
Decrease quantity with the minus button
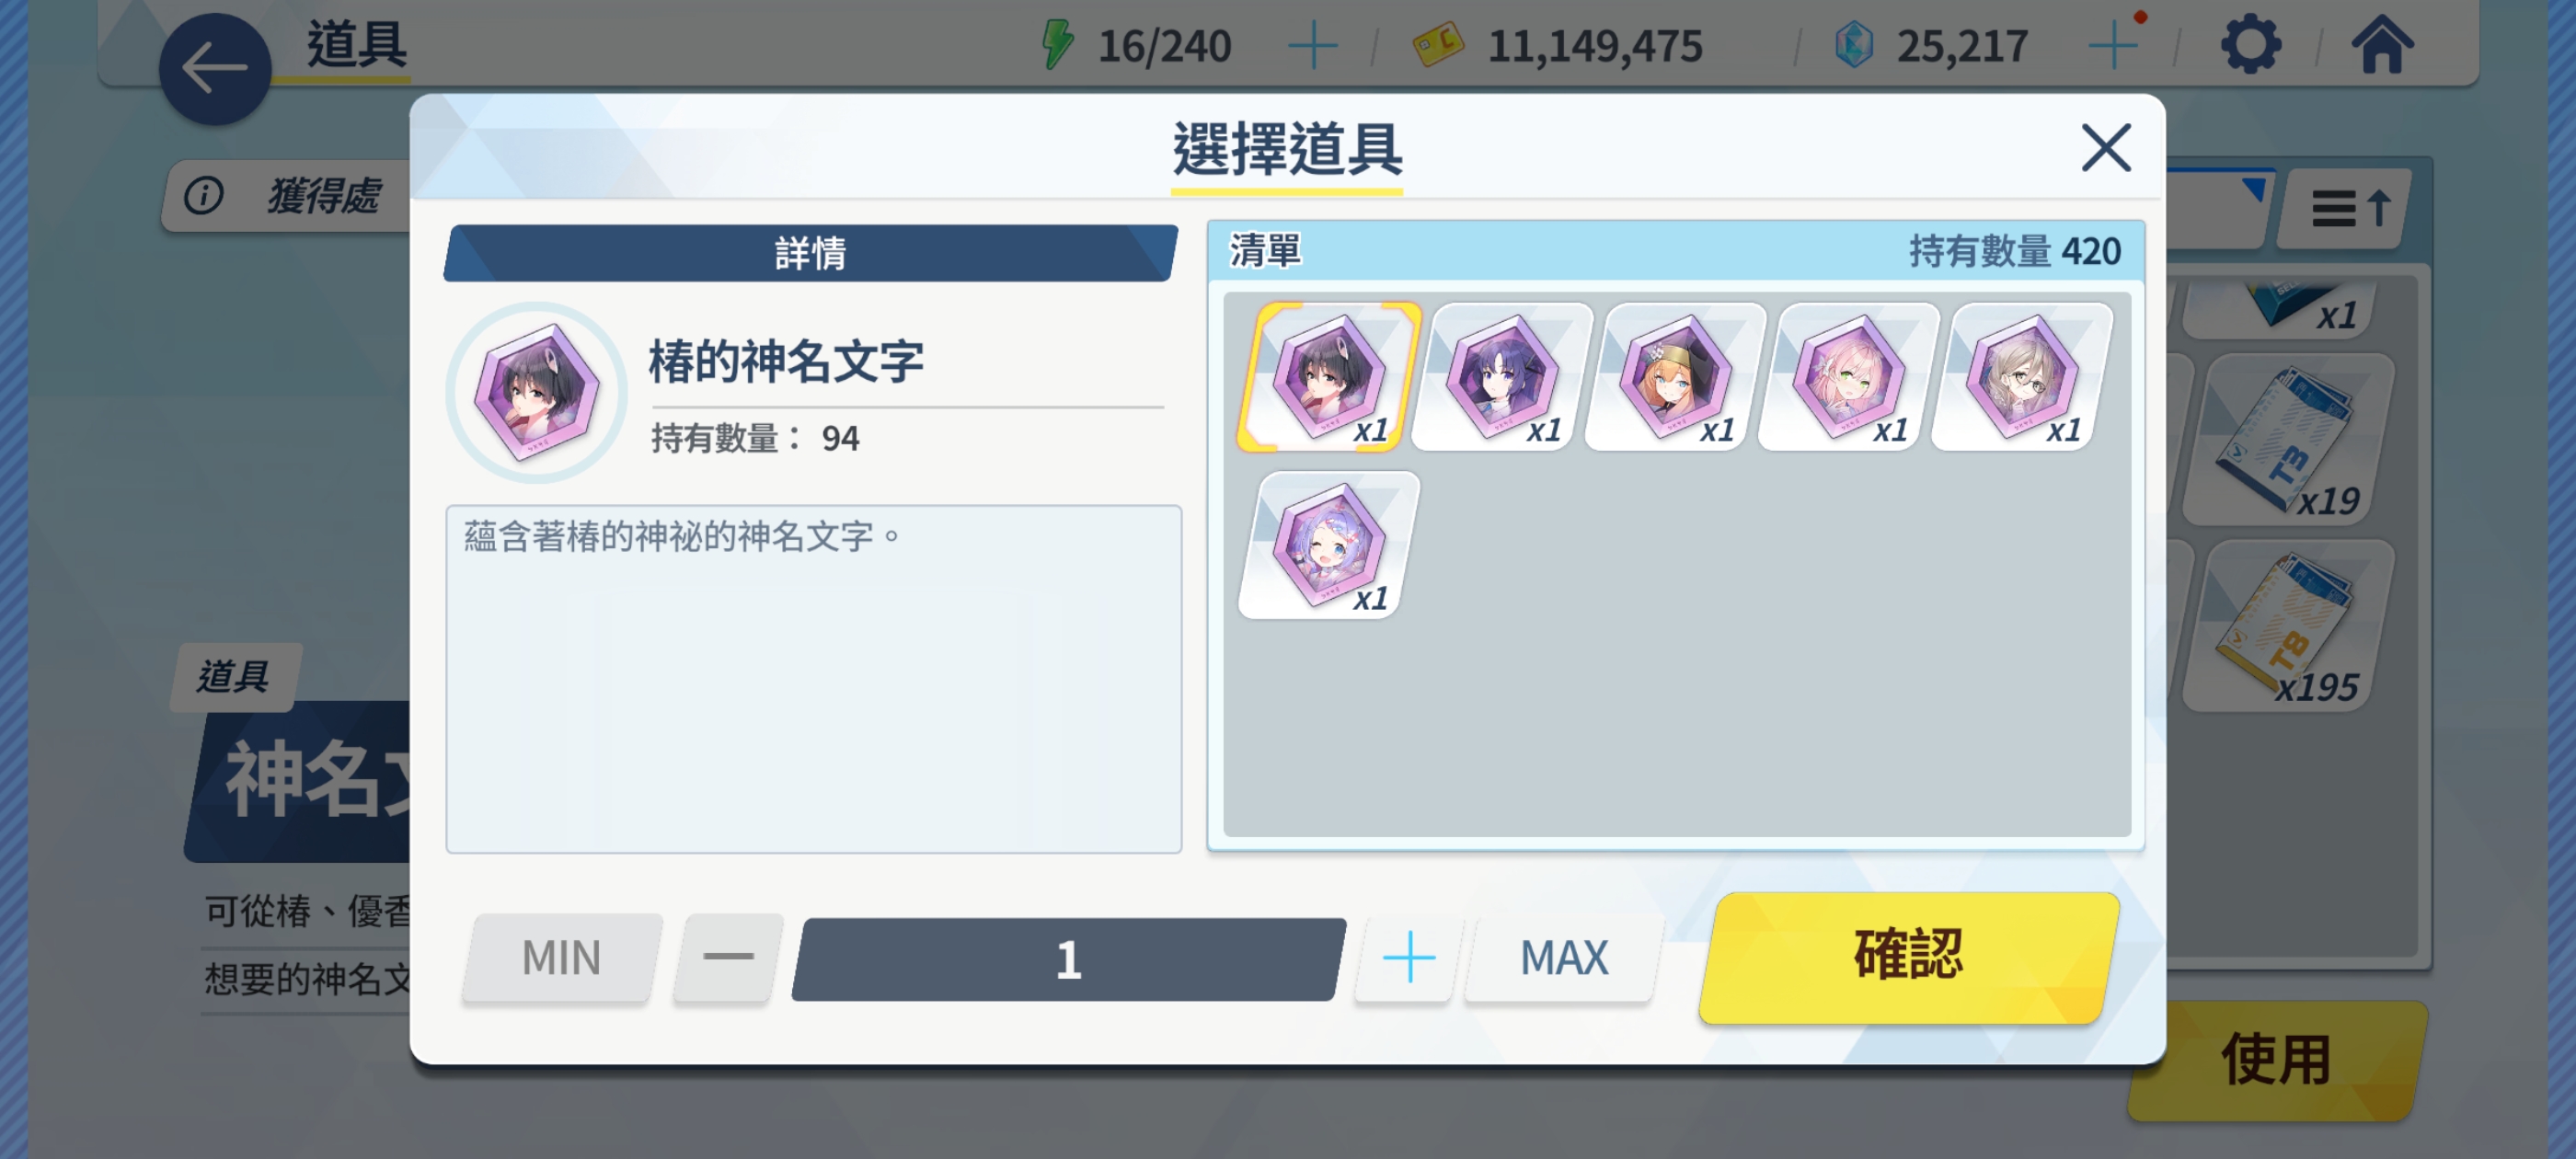[728, 957]
